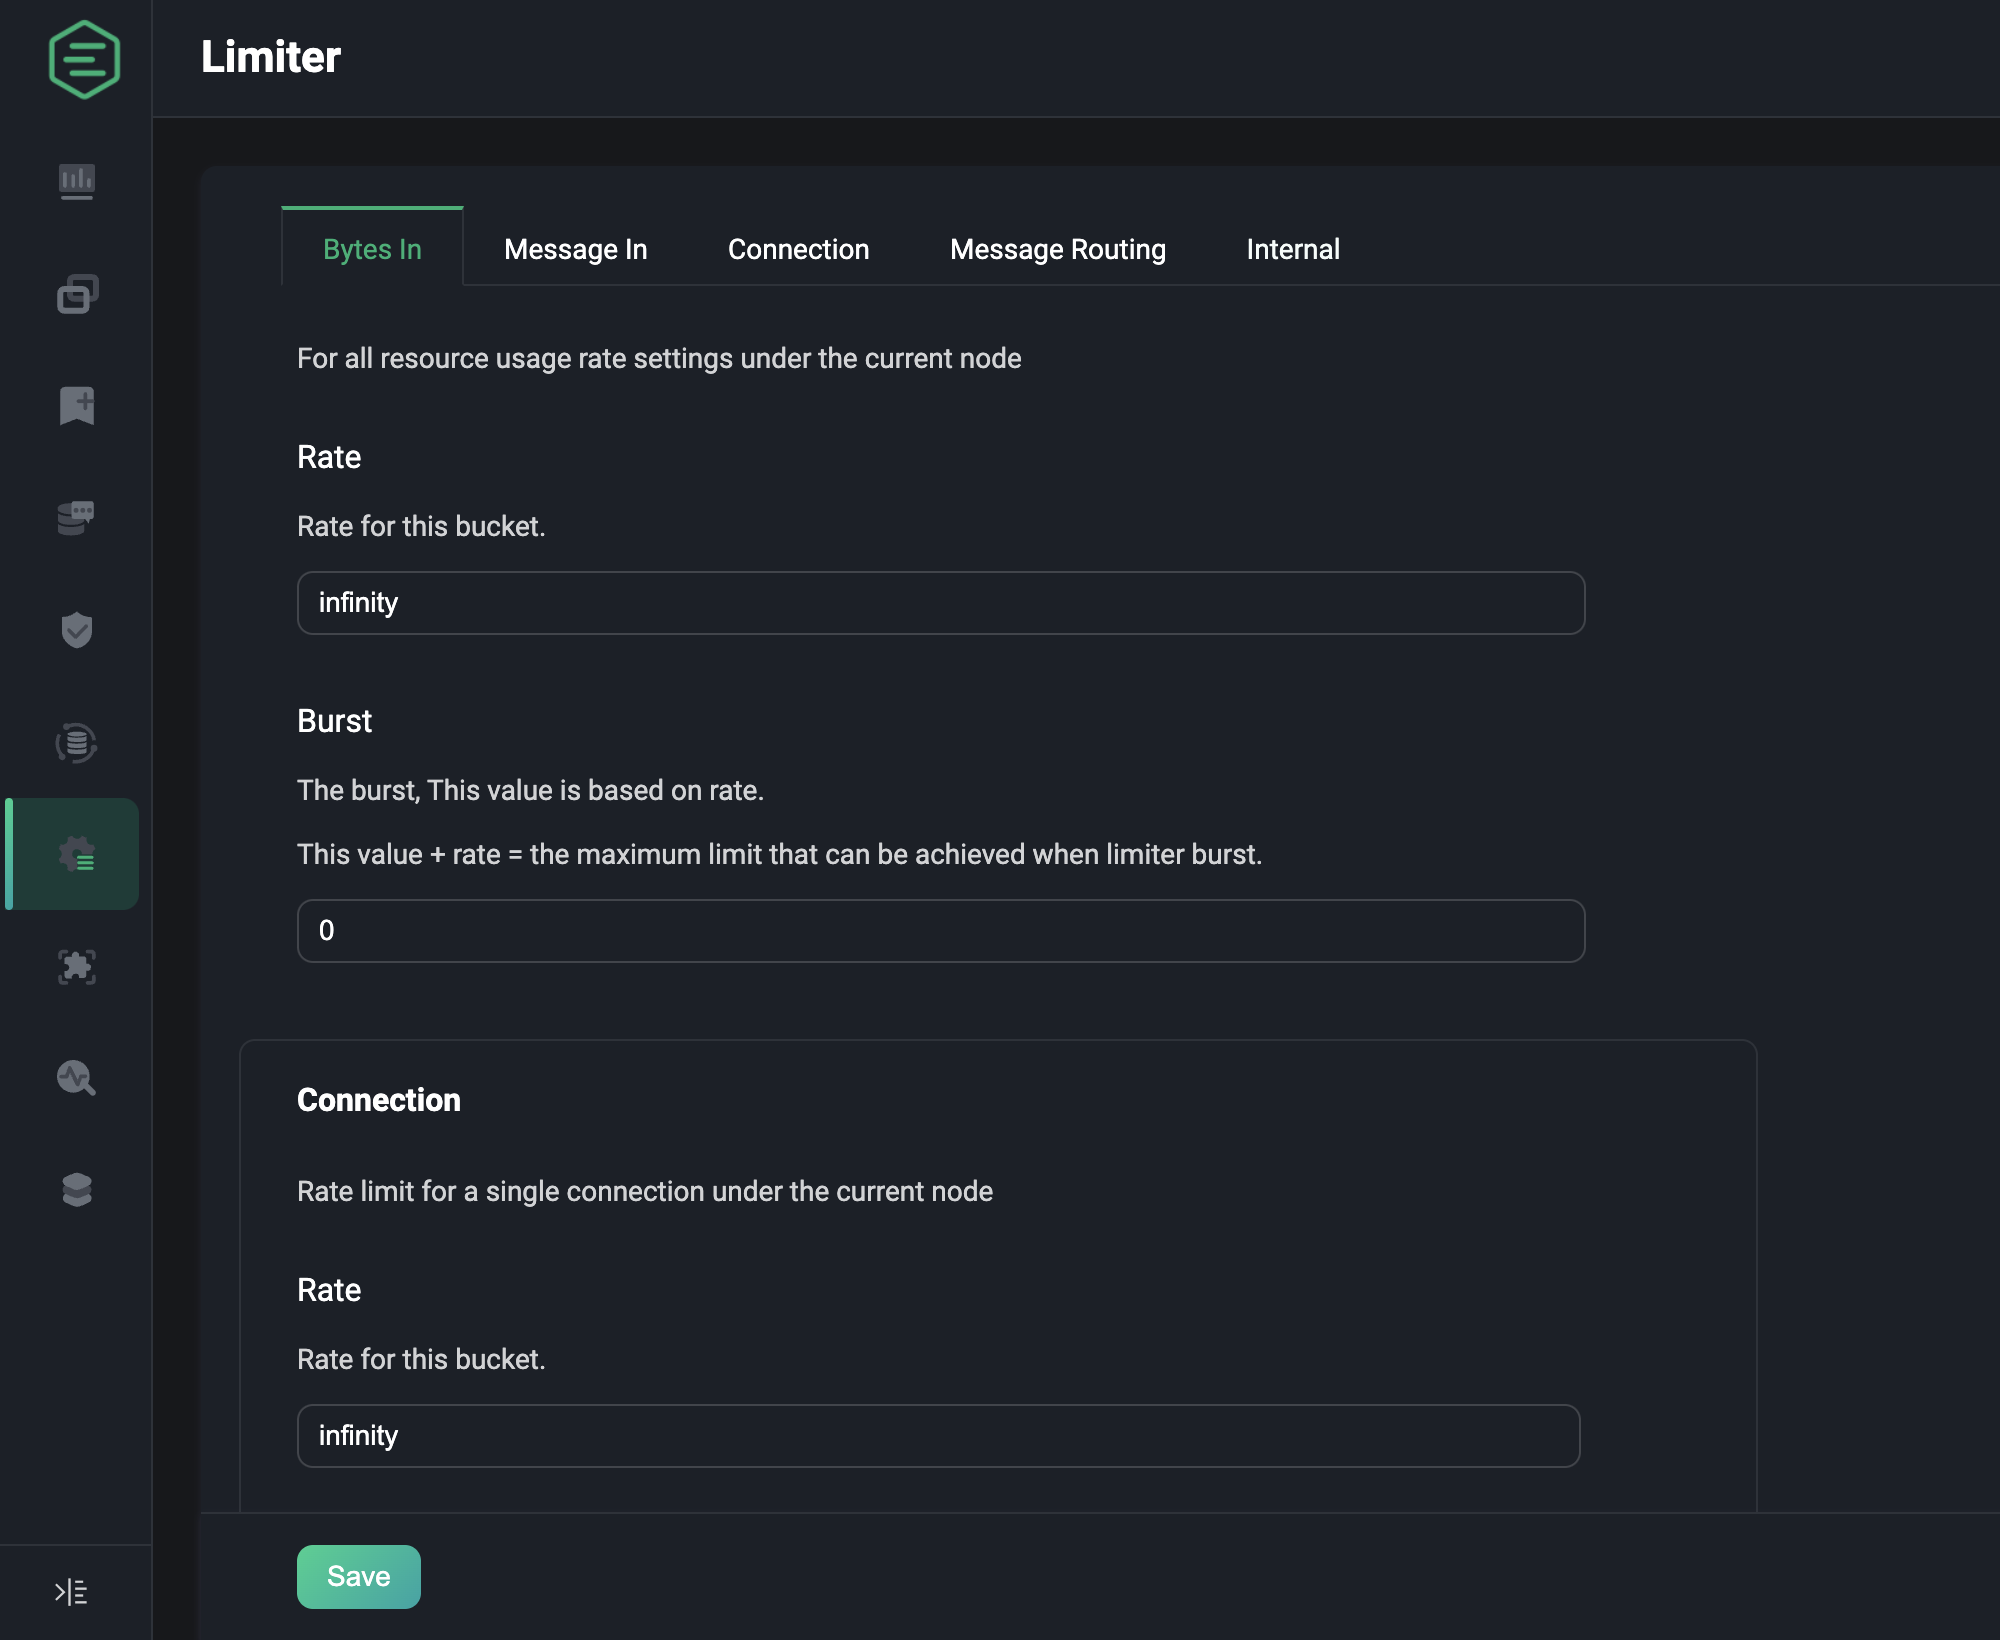Viewport: 2000px width, 1640px height.
Task: Open the Subscriptions bookmark icon
Action: coord(77,406)
